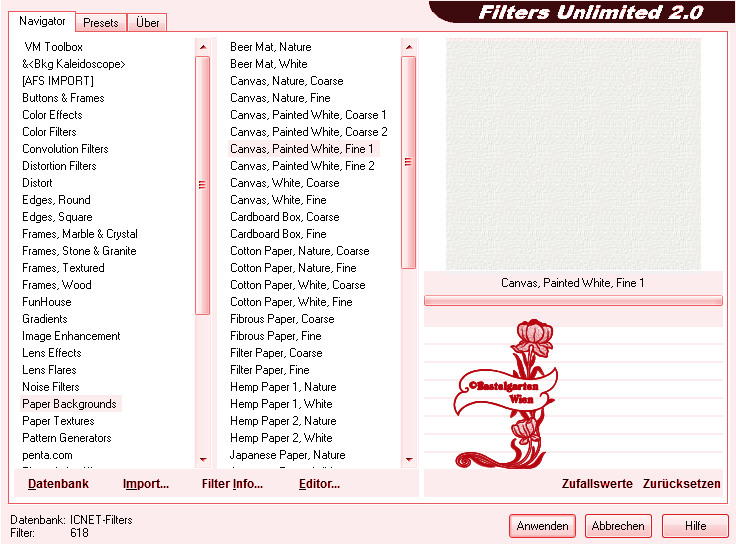
Task: Choose Lens Effects category
Action: point(52,352)
